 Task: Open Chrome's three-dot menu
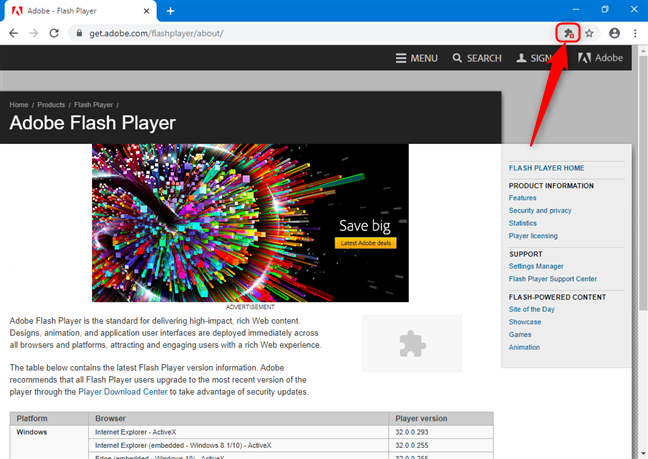[635, 33]
